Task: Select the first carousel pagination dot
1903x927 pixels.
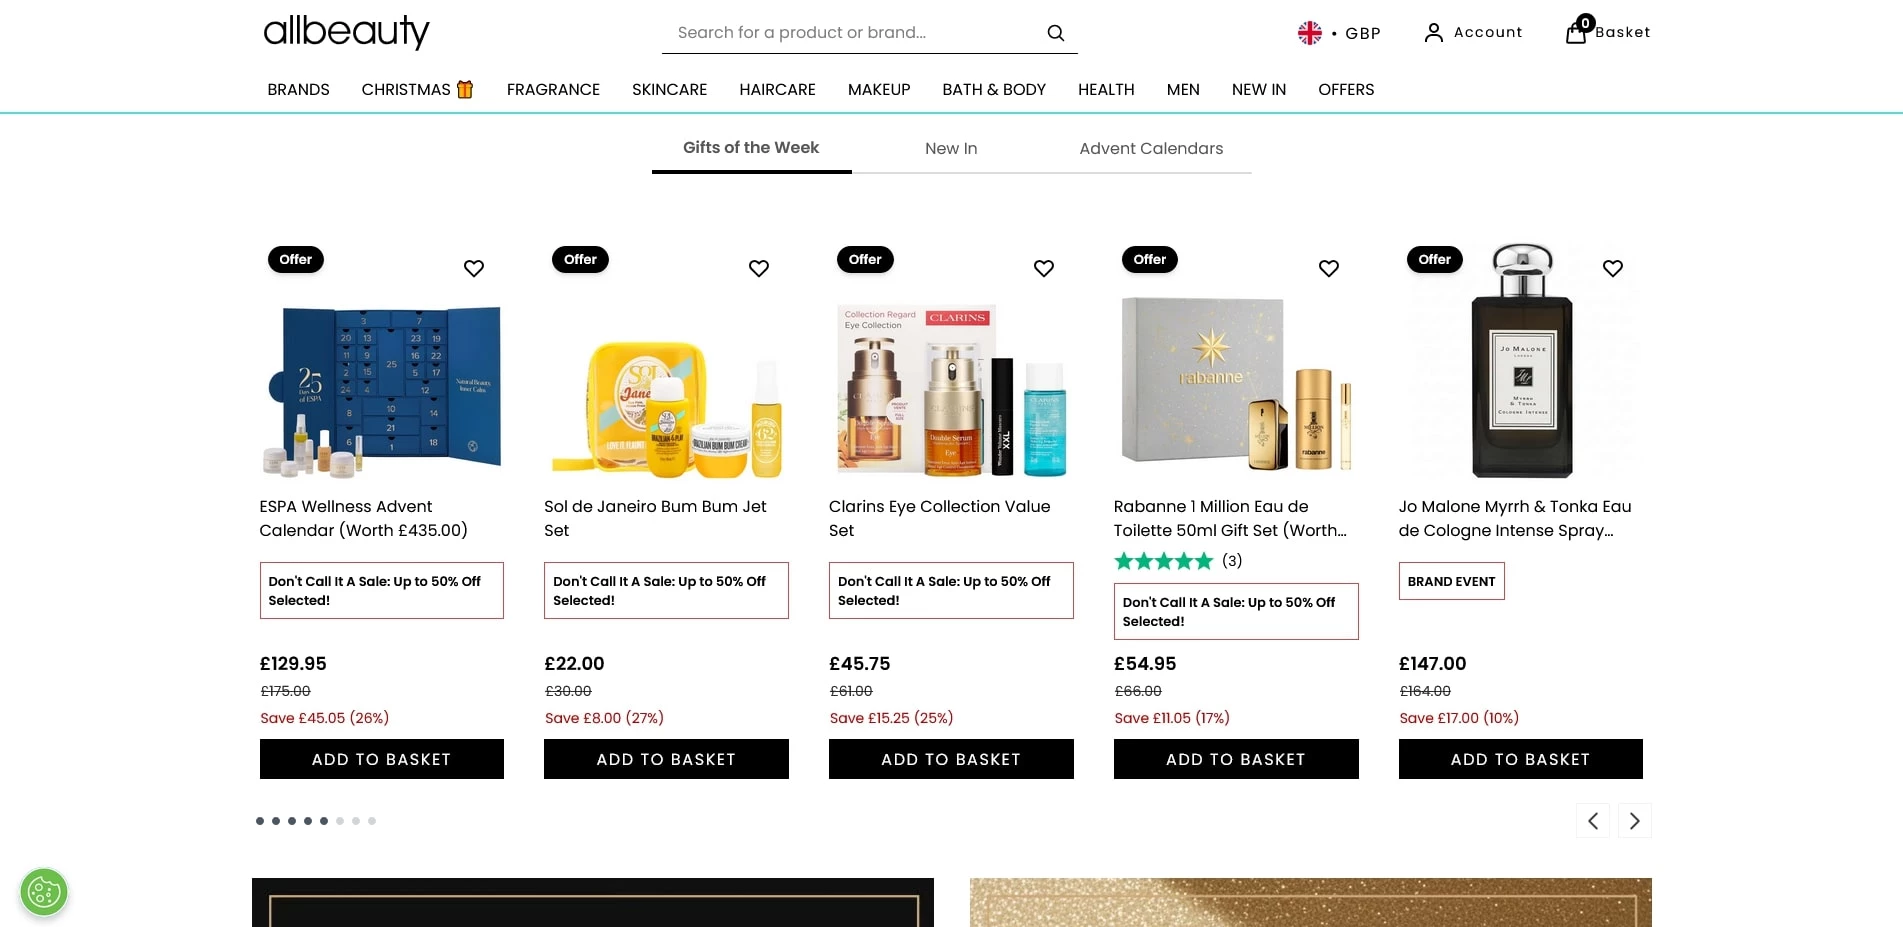Action: (260, 821)
